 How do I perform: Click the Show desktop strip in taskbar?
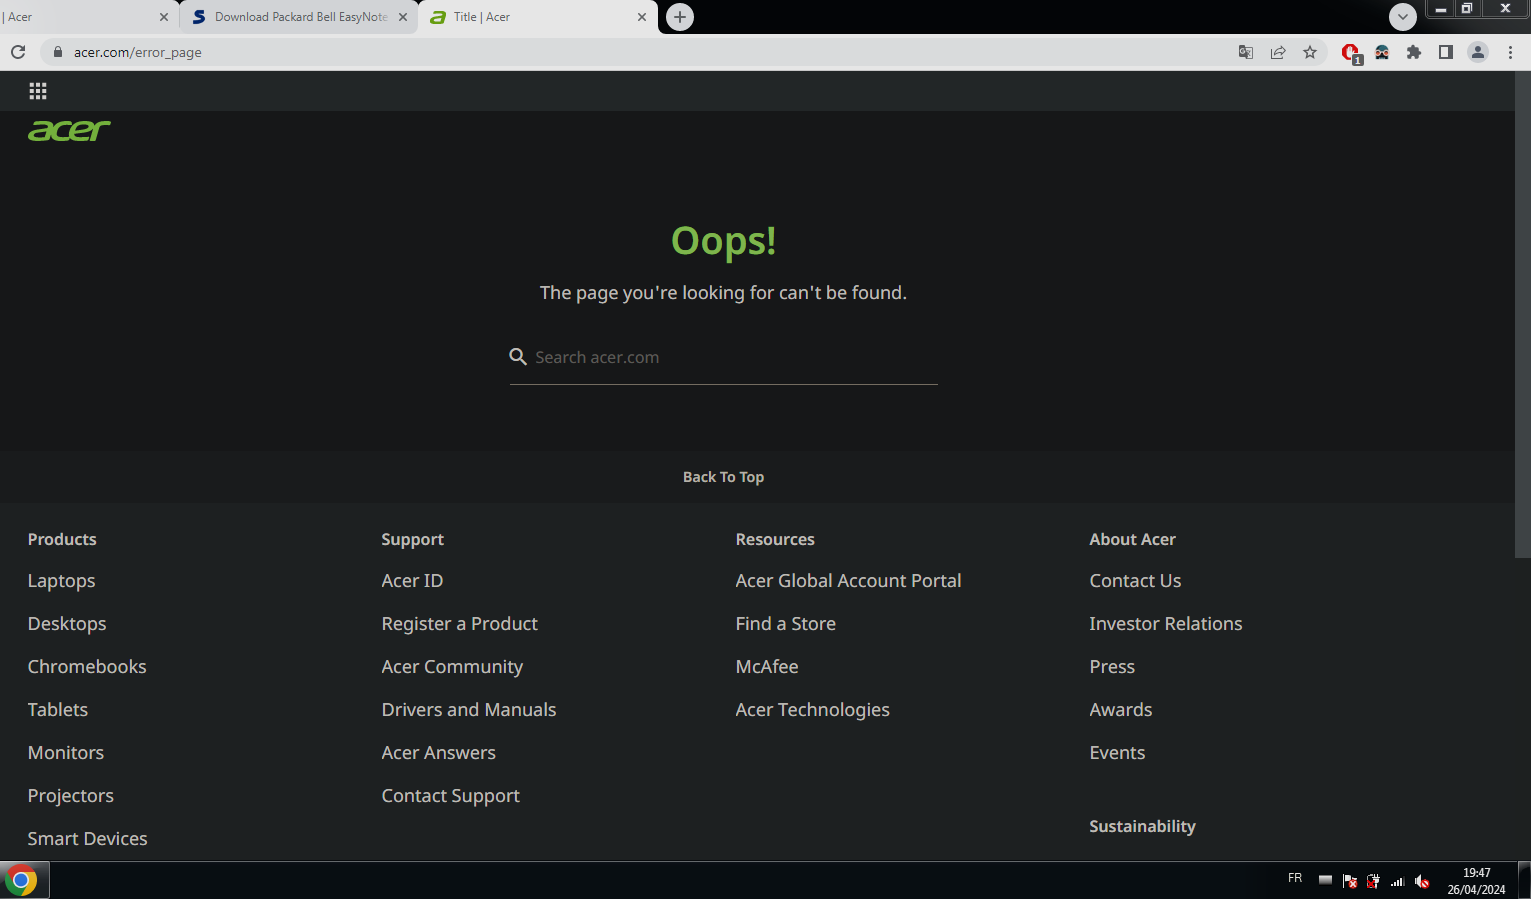(x=1524, y=880)
